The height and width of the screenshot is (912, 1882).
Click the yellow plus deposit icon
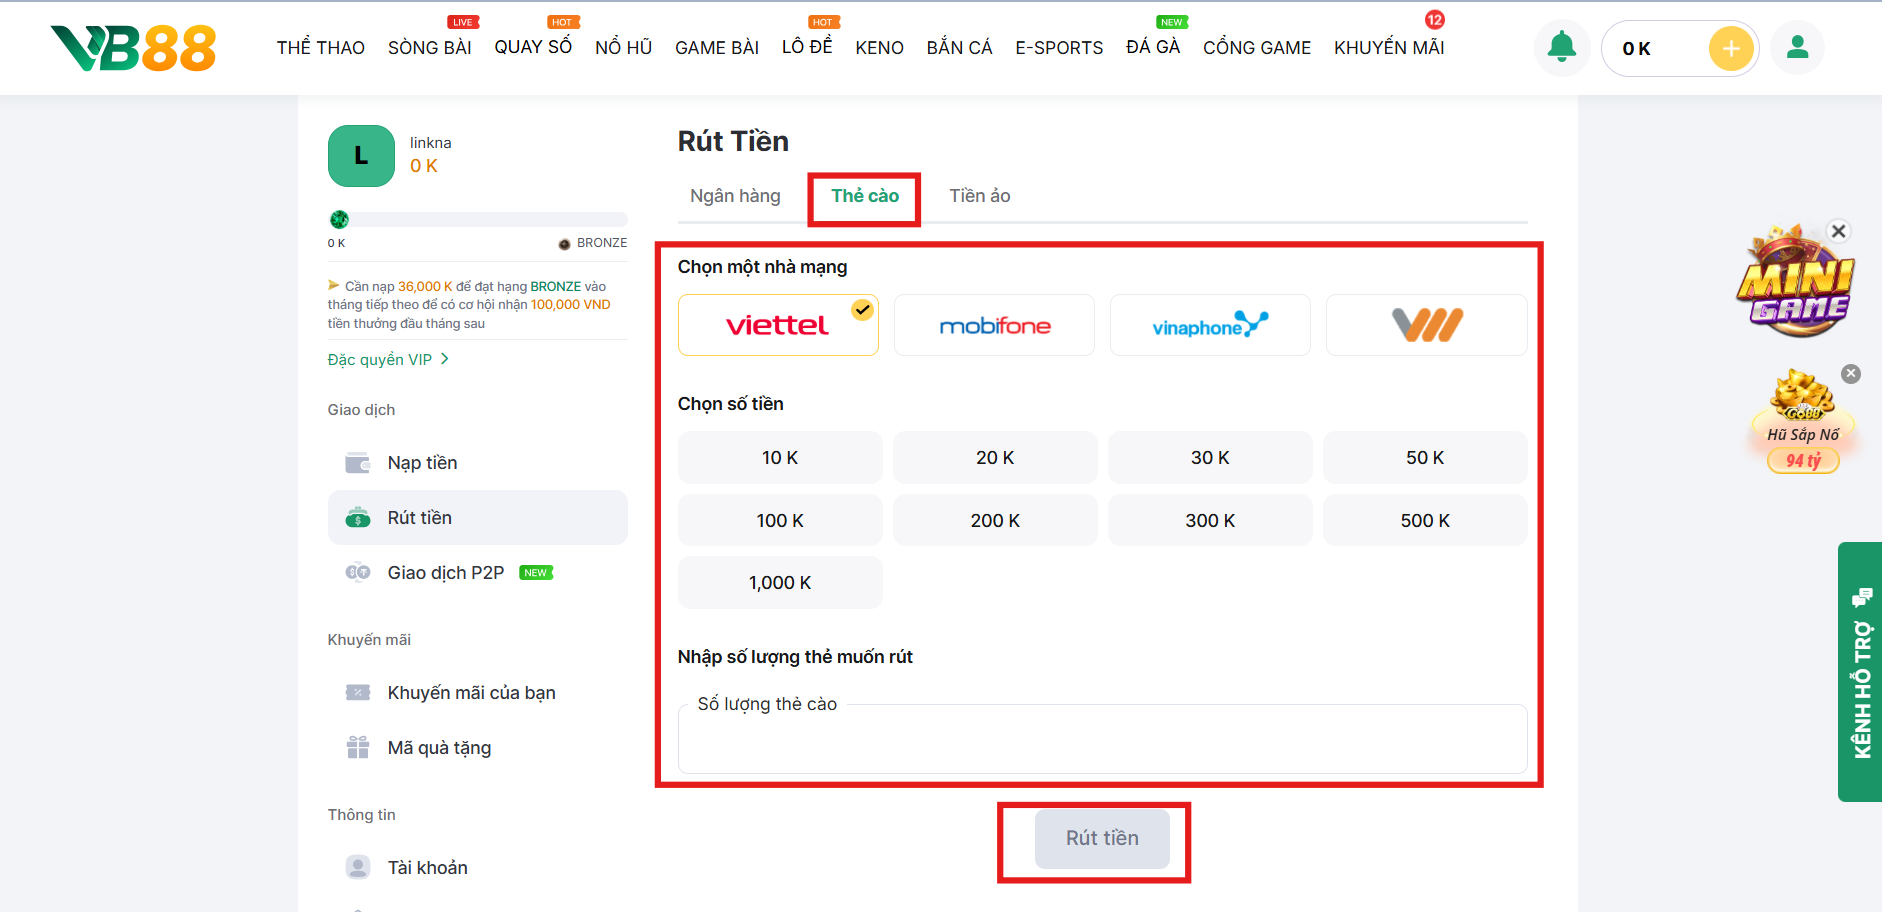[1731, 49]
